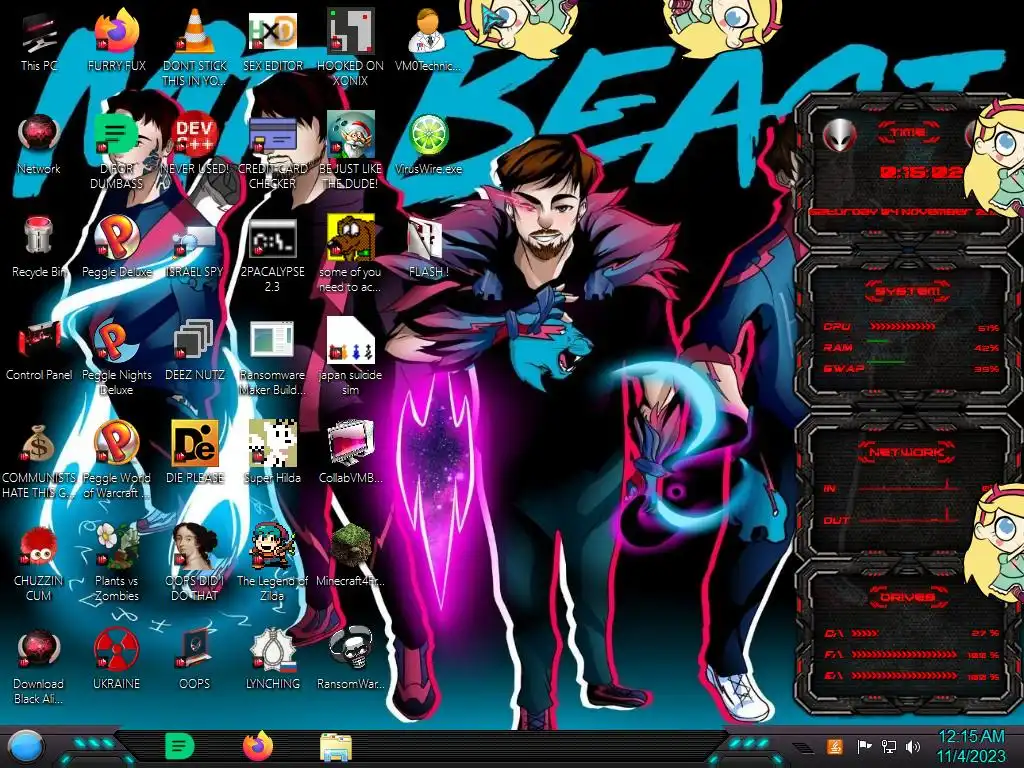Click the Alienware head in the widget

click(x=840, y=136)
